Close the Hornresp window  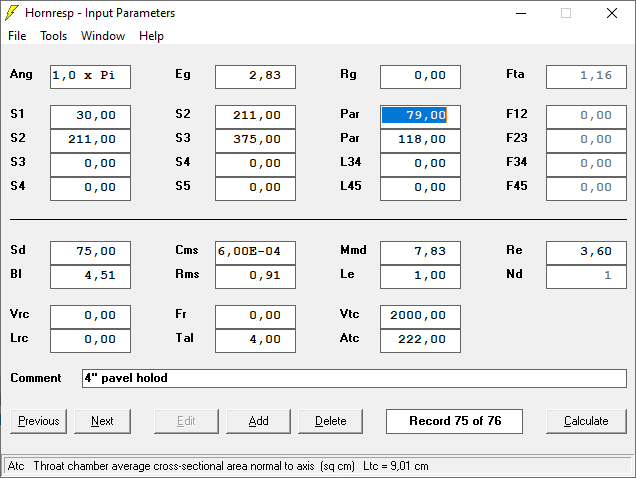point(612,13)
